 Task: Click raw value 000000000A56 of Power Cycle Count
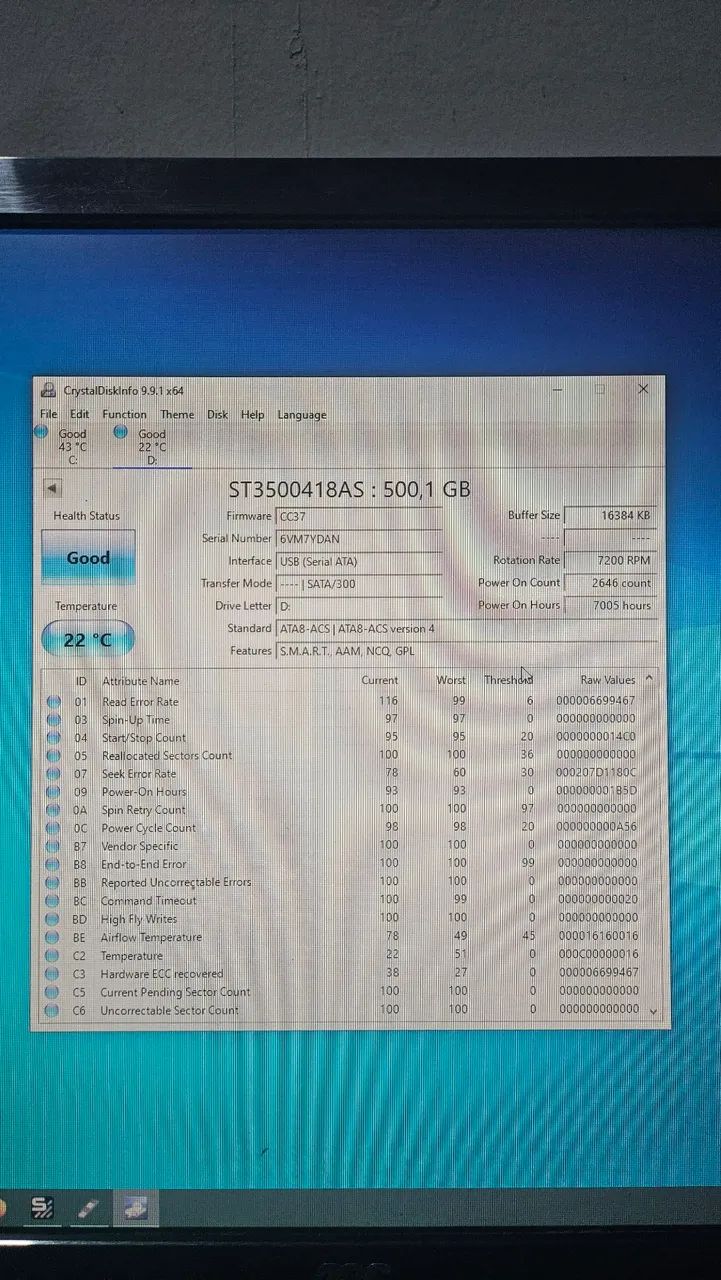[x=596, y=827]
